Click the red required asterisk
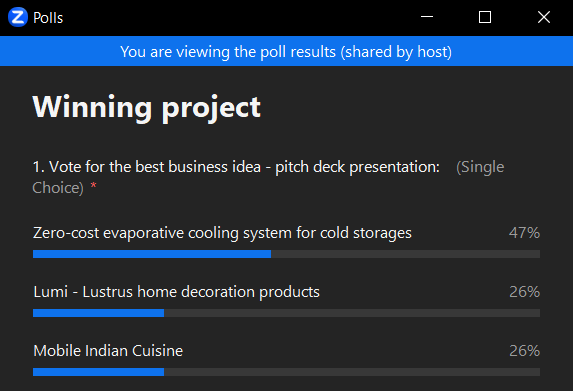The height and width of the screenshot is (391, 573). click(x=94, y=186)
